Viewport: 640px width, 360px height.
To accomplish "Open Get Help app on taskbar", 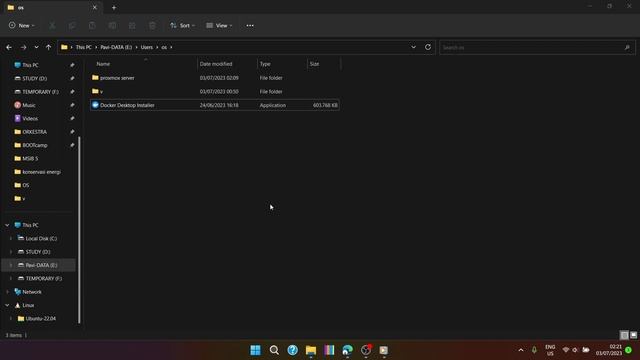I will [x=293, y=350].
